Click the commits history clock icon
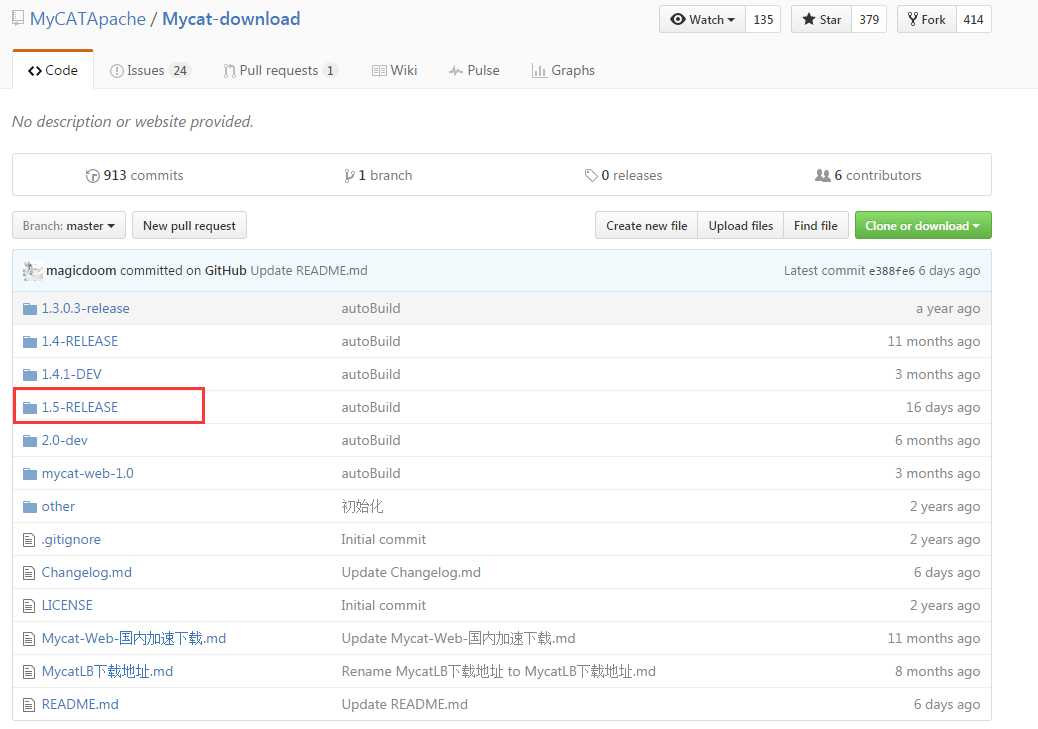Screen dimensions: 1038x729 (93, 176)
